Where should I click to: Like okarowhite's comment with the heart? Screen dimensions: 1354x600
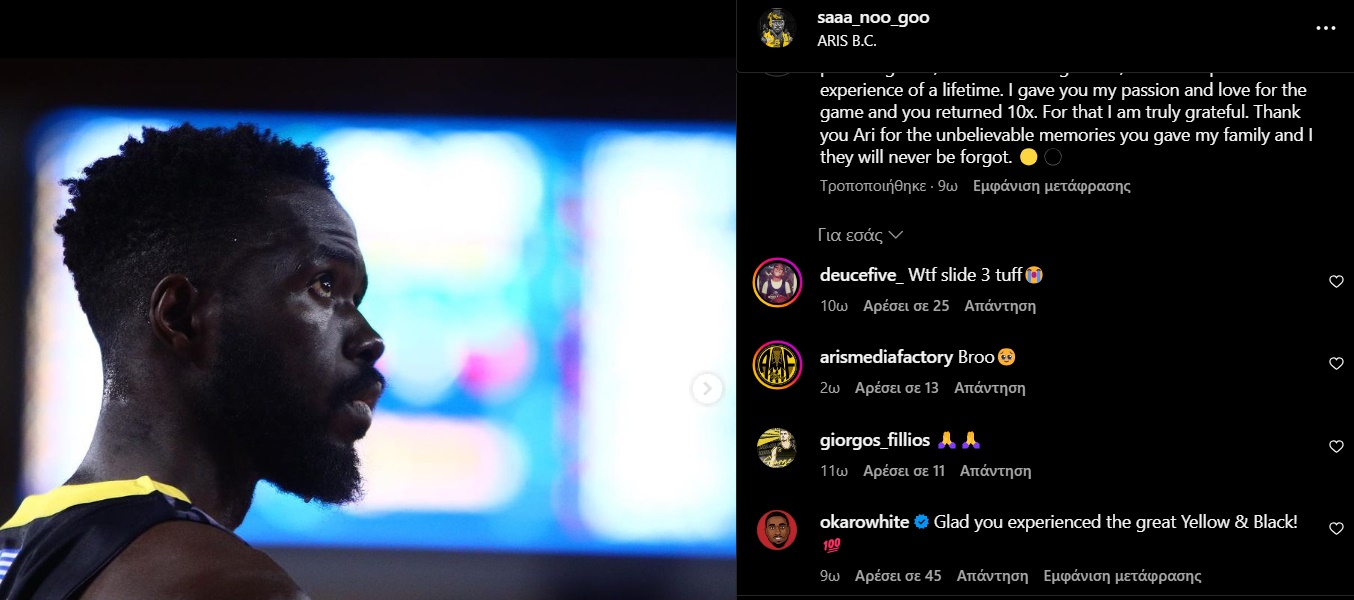click(x=1336, y=529)
